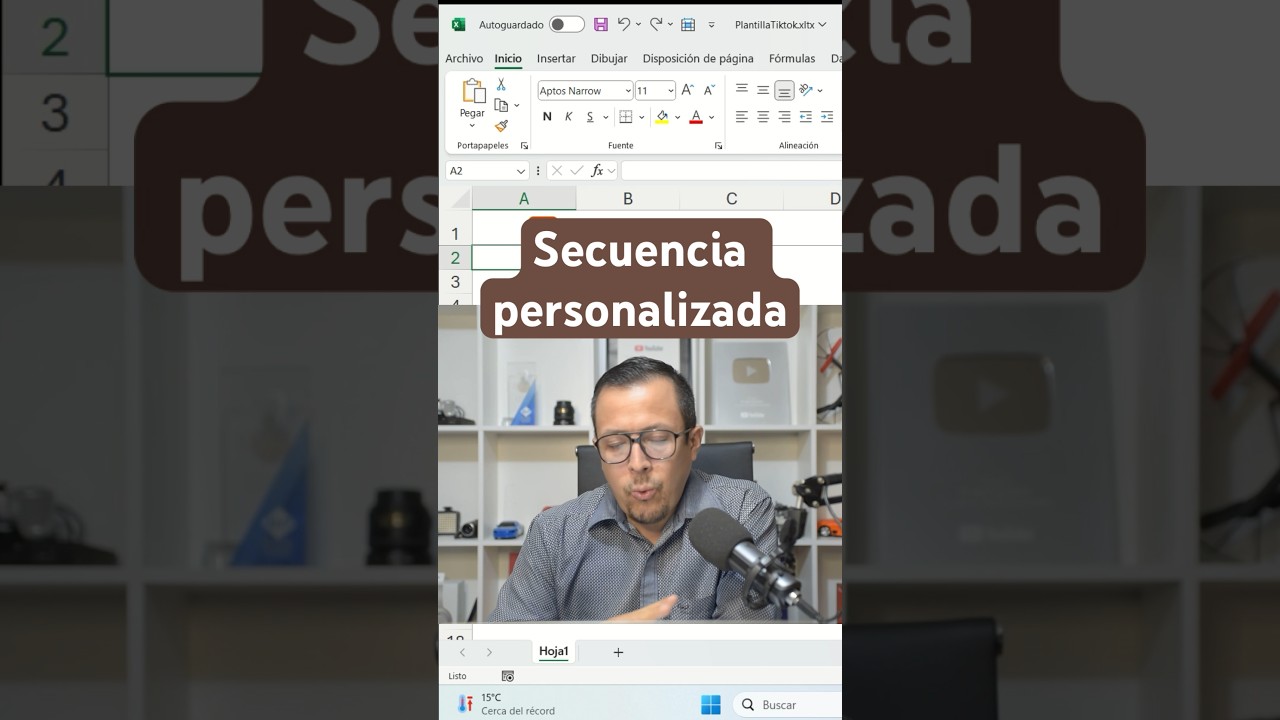This screenshot has height=720, width=1280.
Task: Open the Fórmulas tab
Action: tap(792, 58)
